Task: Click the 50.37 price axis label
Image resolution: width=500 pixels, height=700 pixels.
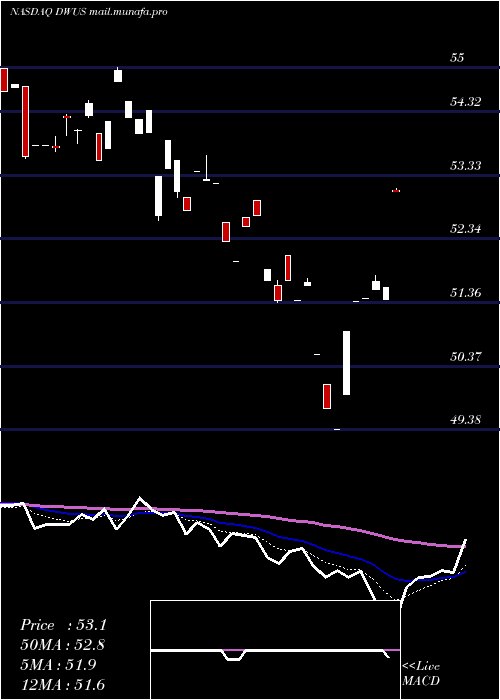Action: tap(465, 357)
